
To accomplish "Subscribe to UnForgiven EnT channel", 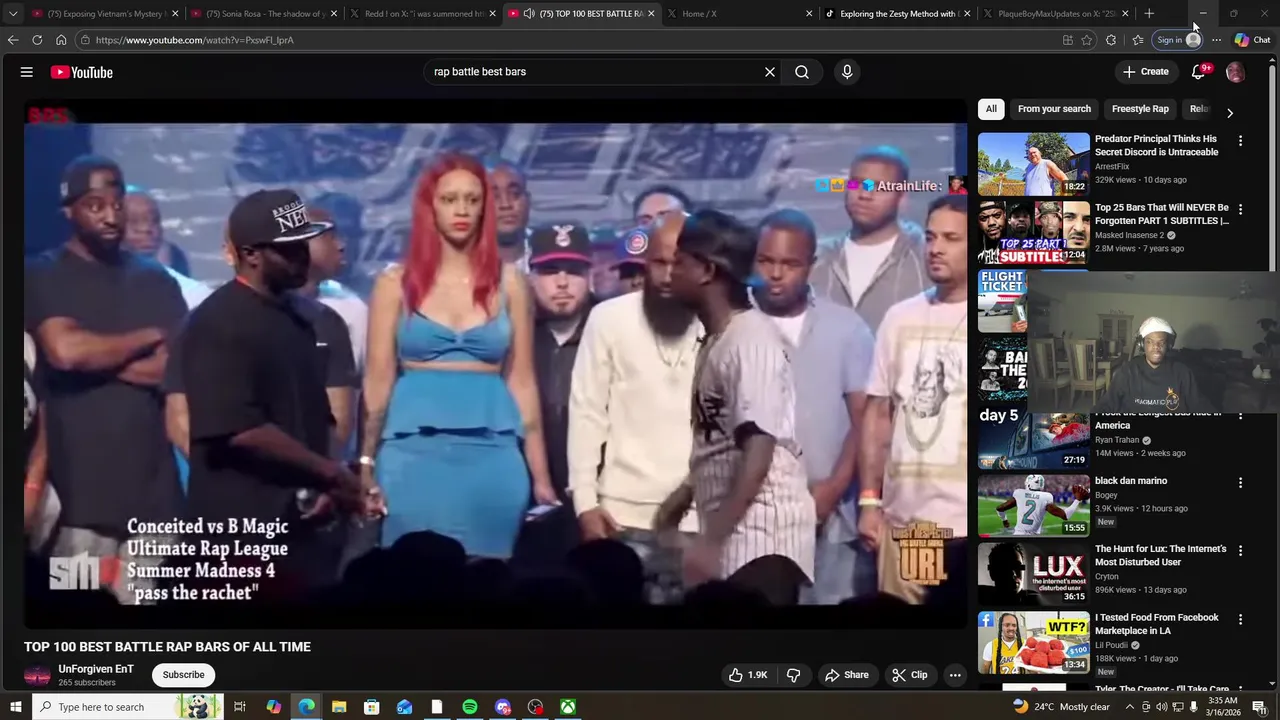I will coord(183,675).
